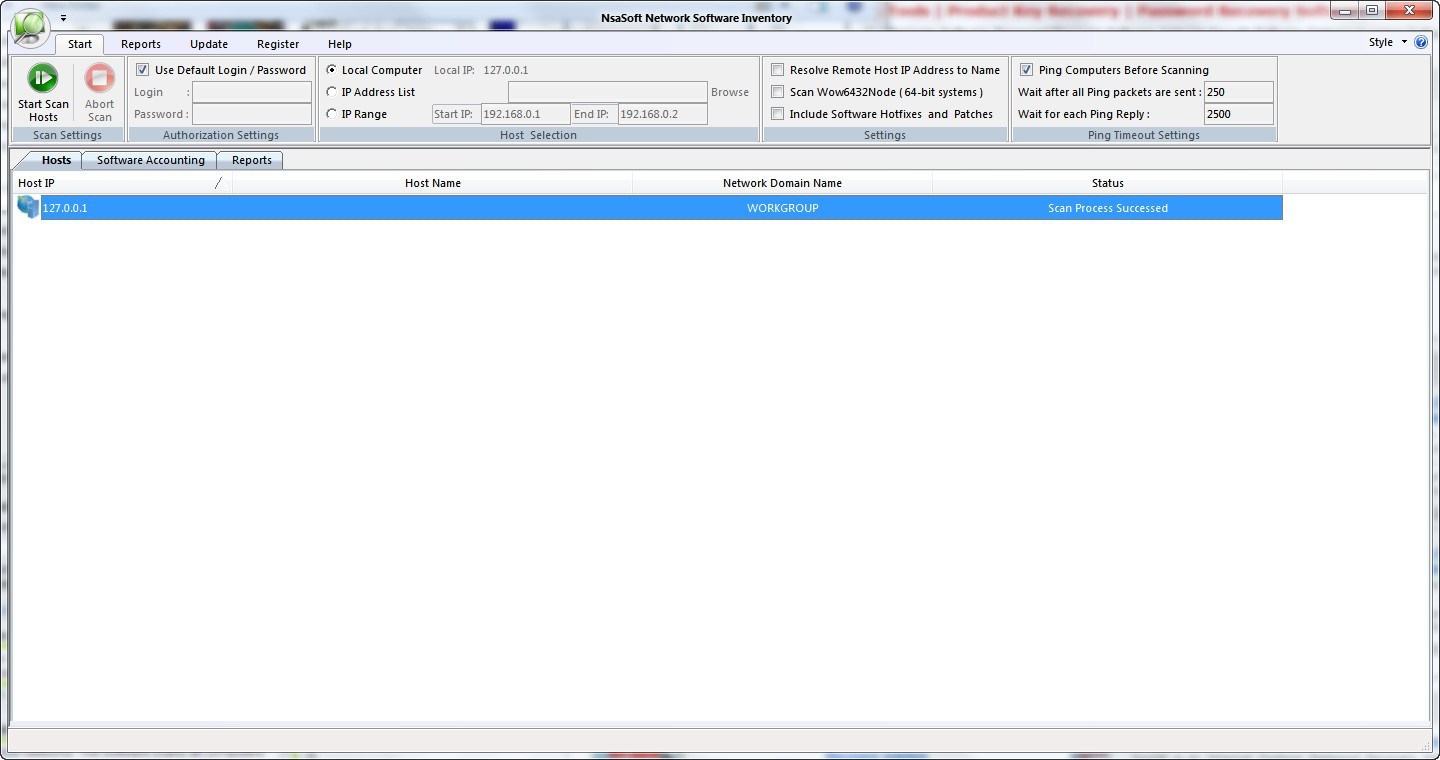
Task: Toggle Ping Computers Before Scanning checkbox
Action: tap(1026, 70)
